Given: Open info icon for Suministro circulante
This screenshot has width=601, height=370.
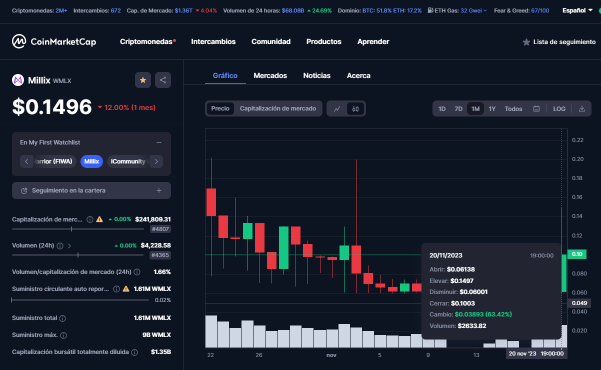Looking at the screenshot, I should click(x=116, y=289).
